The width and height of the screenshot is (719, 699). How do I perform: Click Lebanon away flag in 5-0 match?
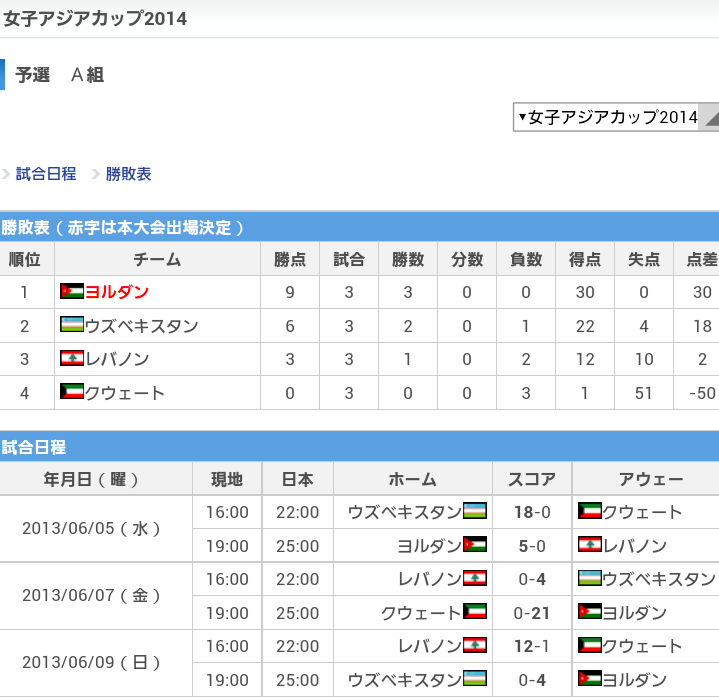point(590,544)
